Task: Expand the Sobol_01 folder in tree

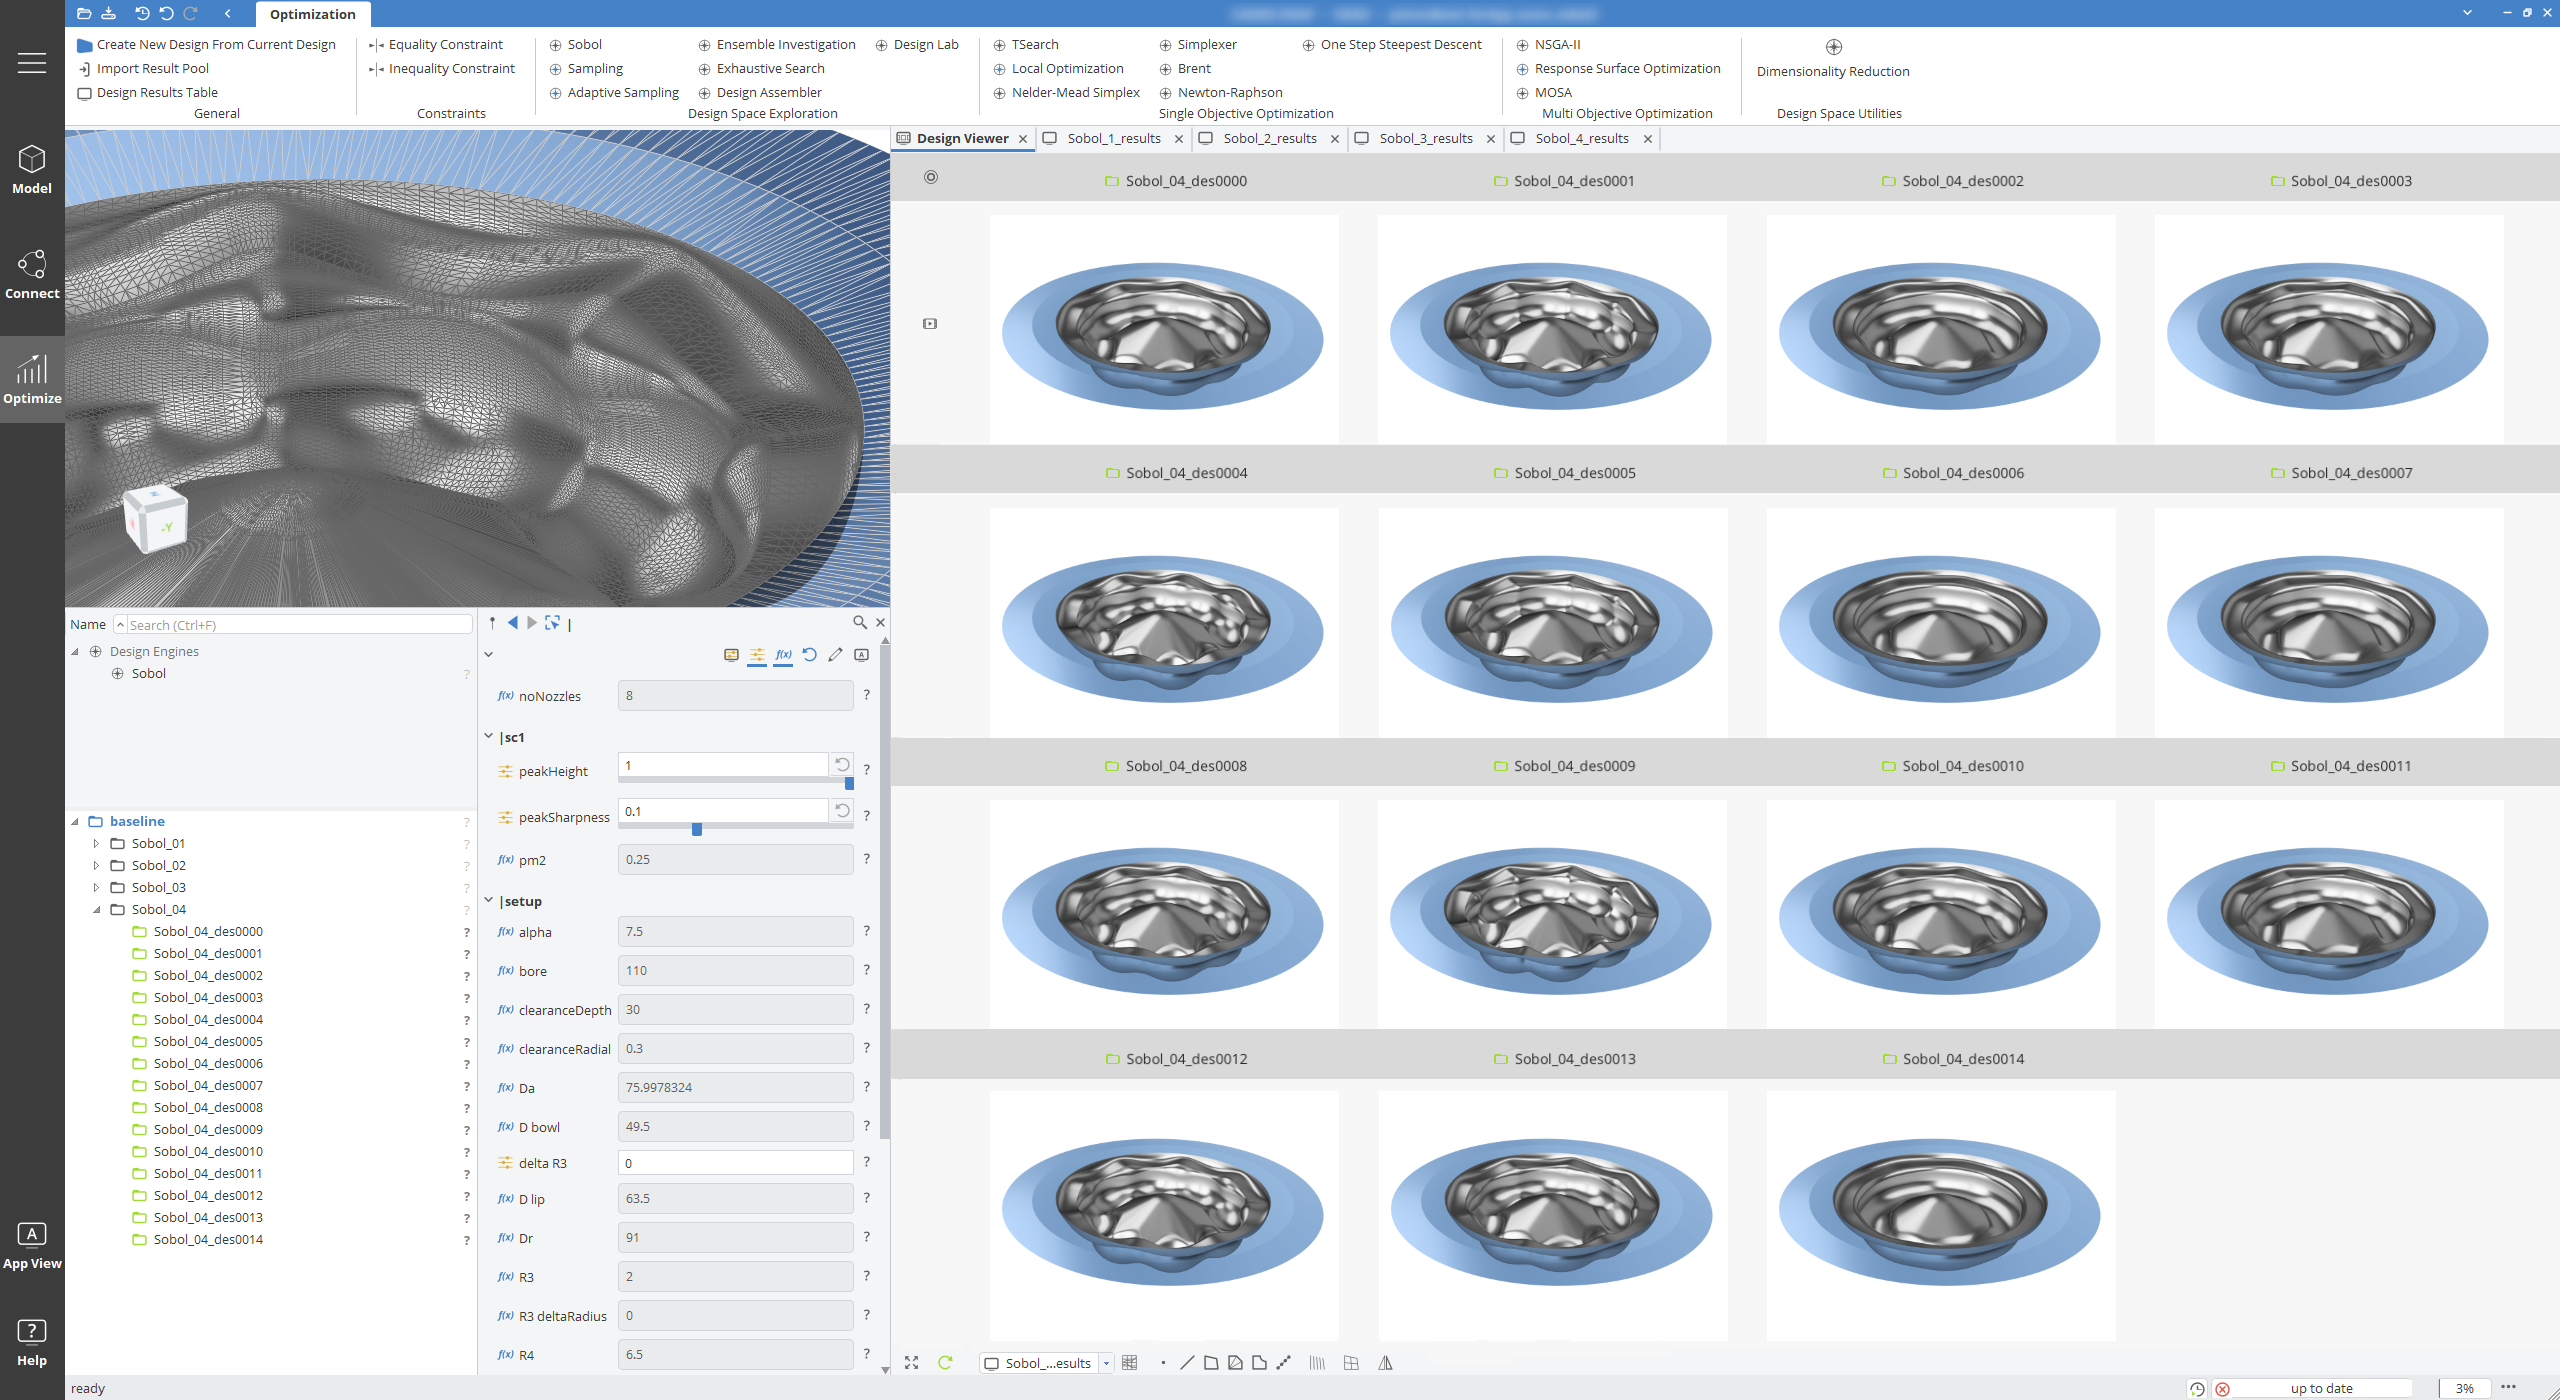Action: [x=96, y=843]
